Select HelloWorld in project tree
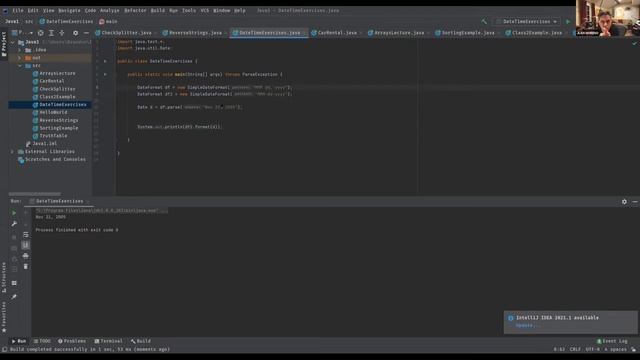Image resolution: width=640 pixels, height=360 pixels. pyautogui.click(x=53, y=112)
